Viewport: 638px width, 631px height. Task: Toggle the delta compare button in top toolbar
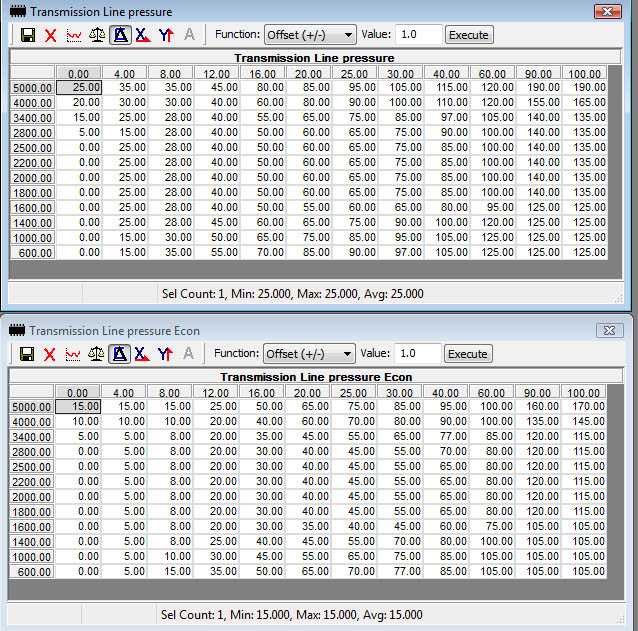pos(120,35)
